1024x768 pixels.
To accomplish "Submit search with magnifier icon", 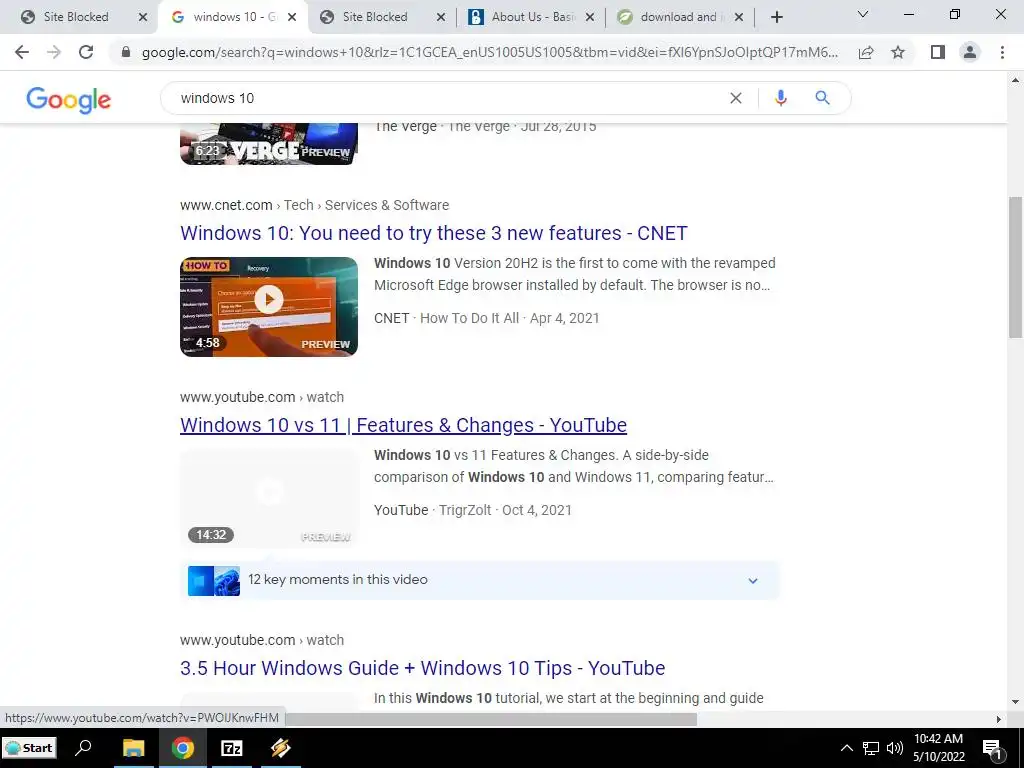I will pos(822,98).
